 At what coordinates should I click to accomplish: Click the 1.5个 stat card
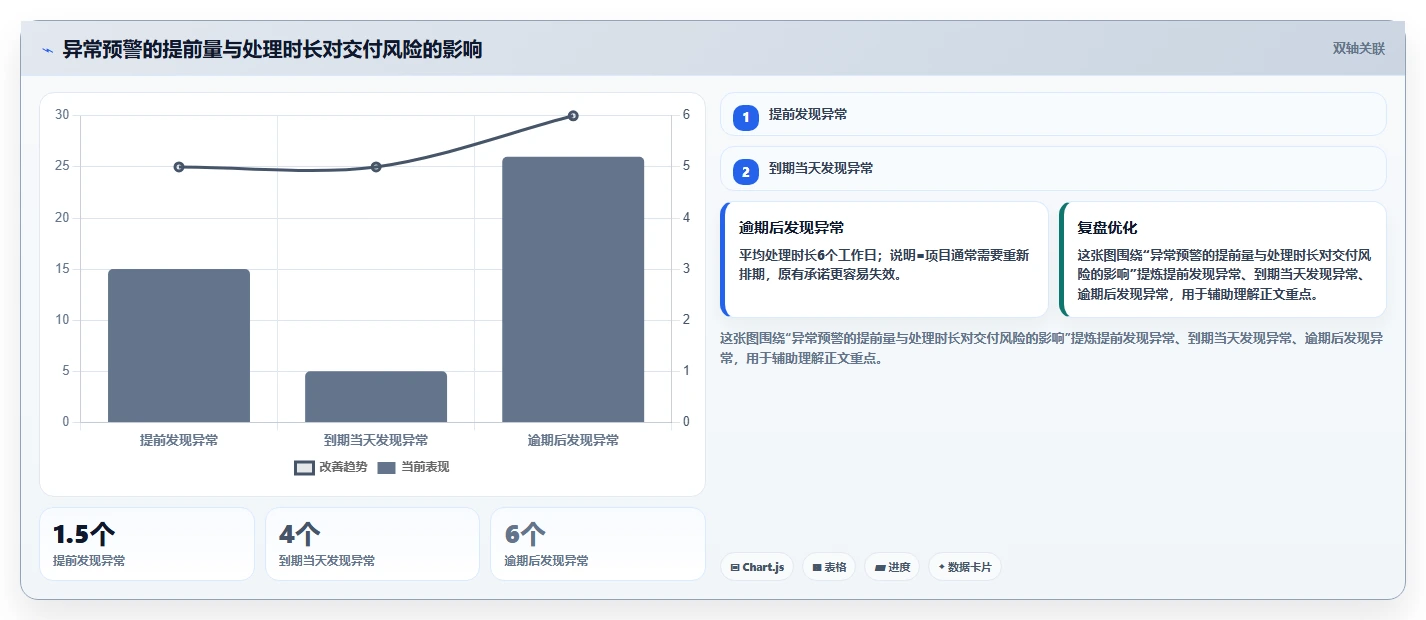(x=147, y=544)
